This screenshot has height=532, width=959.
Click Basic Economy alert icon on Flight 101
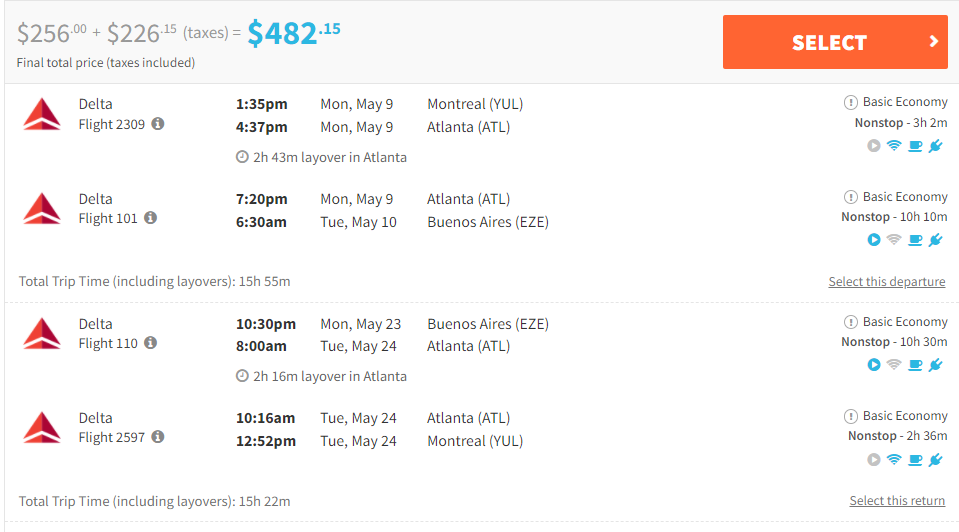[x=850, y=197]
